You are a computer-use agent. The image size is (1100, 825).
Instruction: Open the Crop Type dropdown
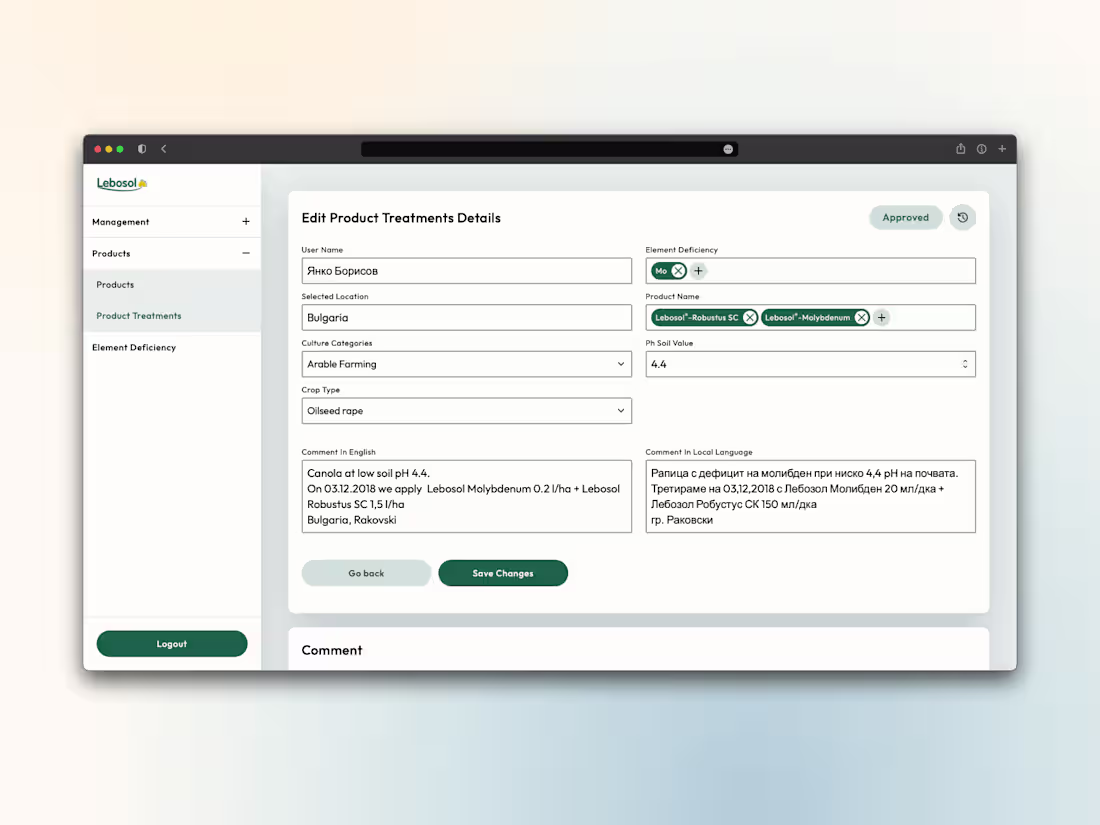tap(623, 410)
